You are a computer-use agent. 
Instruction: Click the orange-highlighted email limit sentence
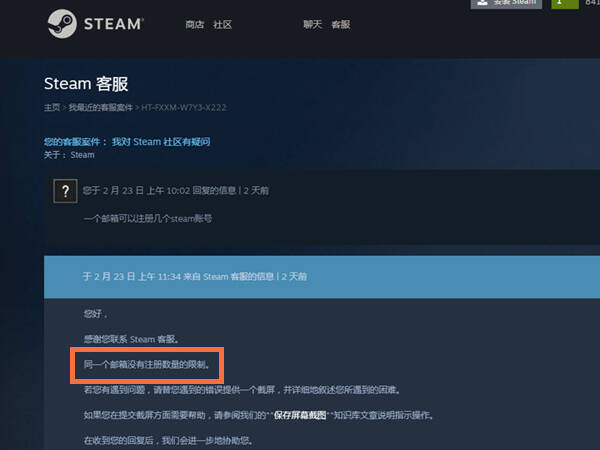click(147, 365)
